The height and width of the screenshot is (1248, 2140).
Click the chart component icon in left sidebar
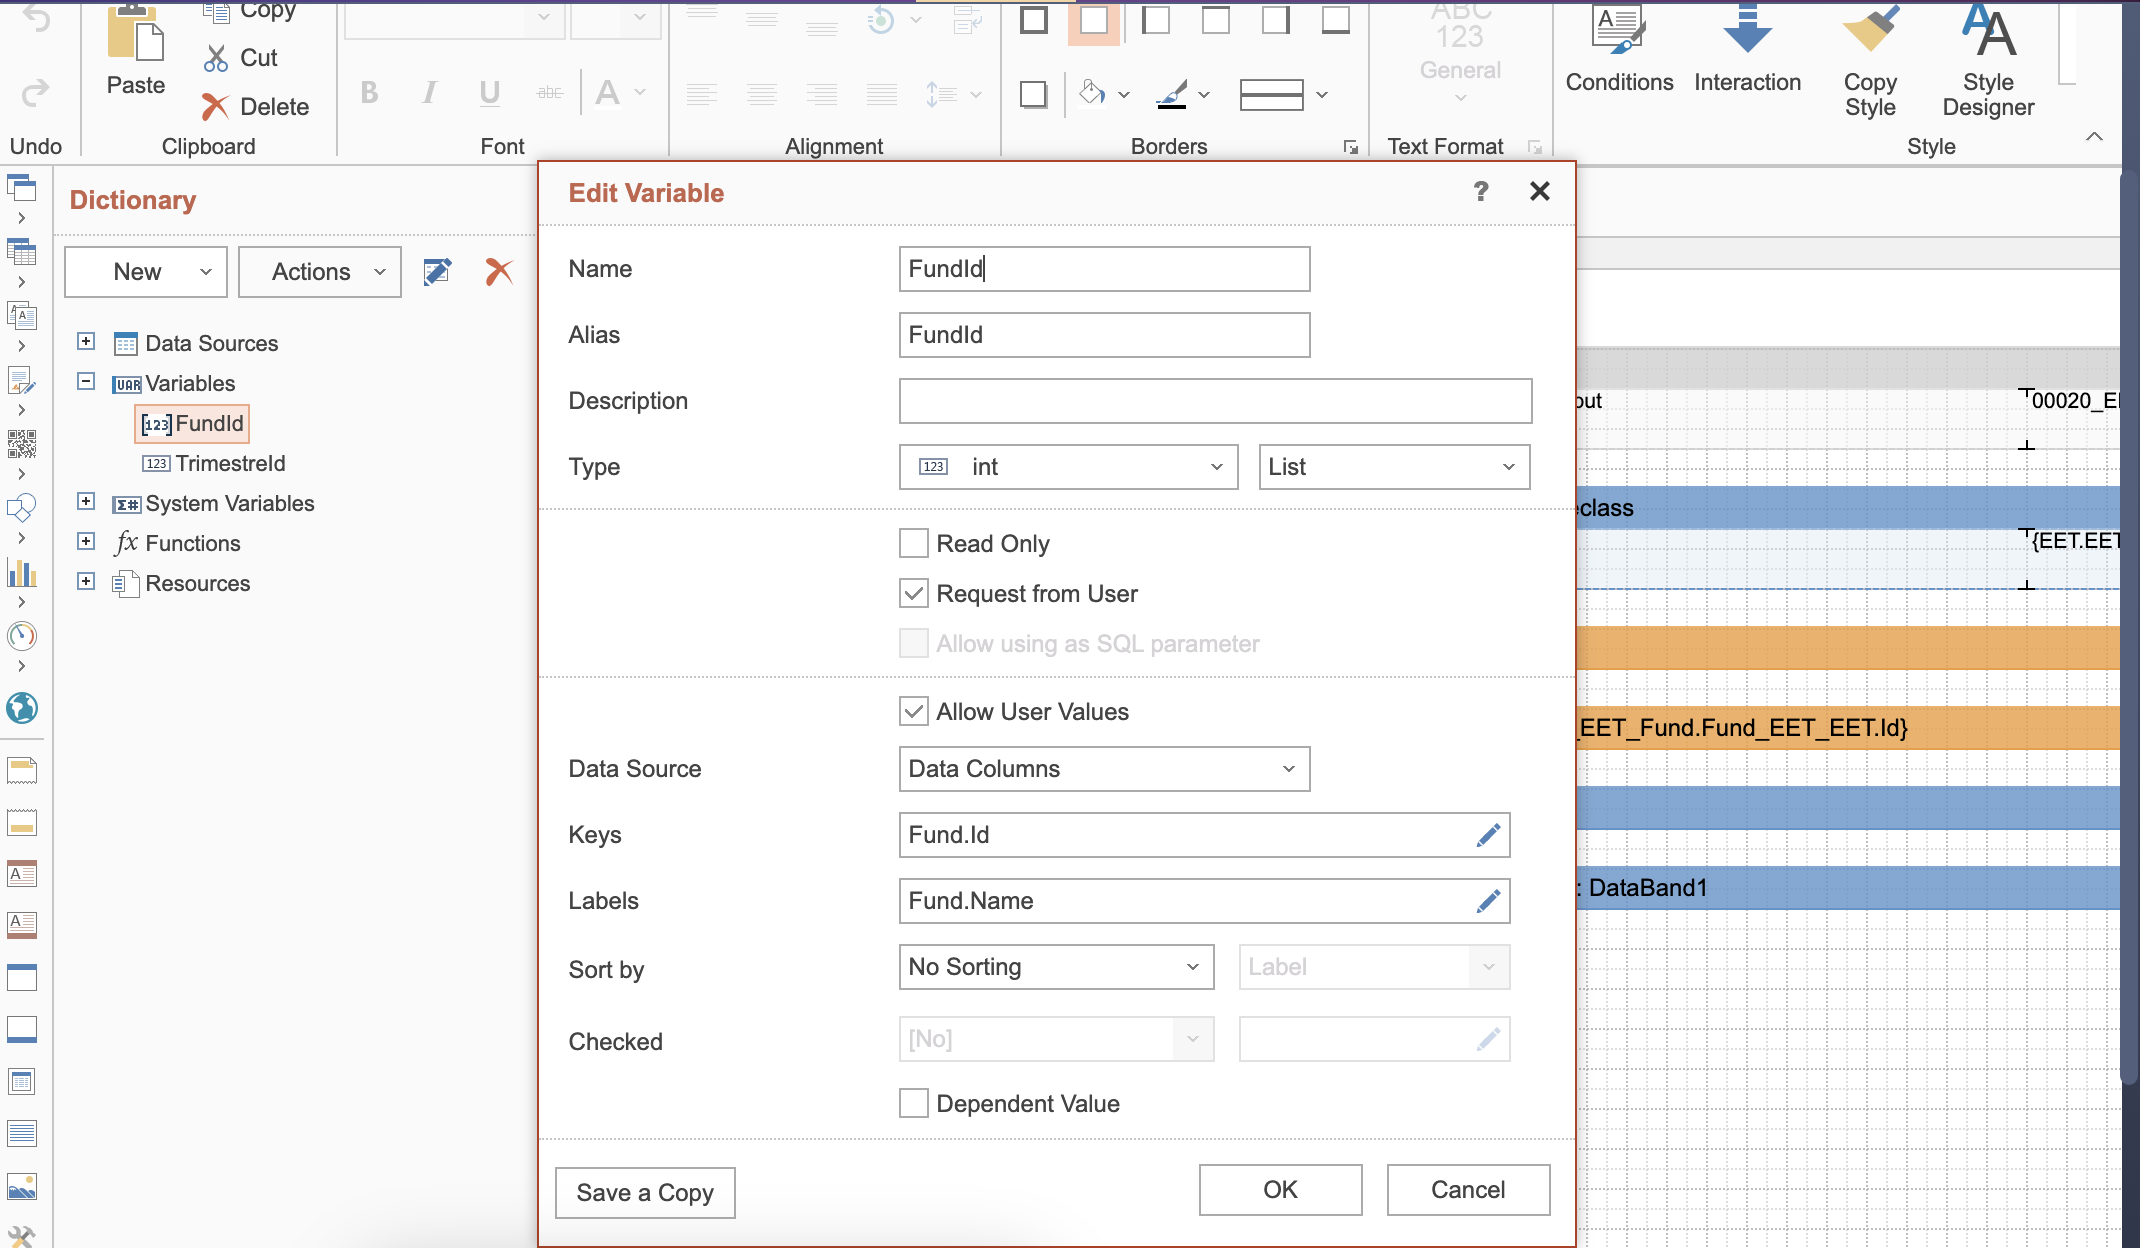click(x=22, y=572)
